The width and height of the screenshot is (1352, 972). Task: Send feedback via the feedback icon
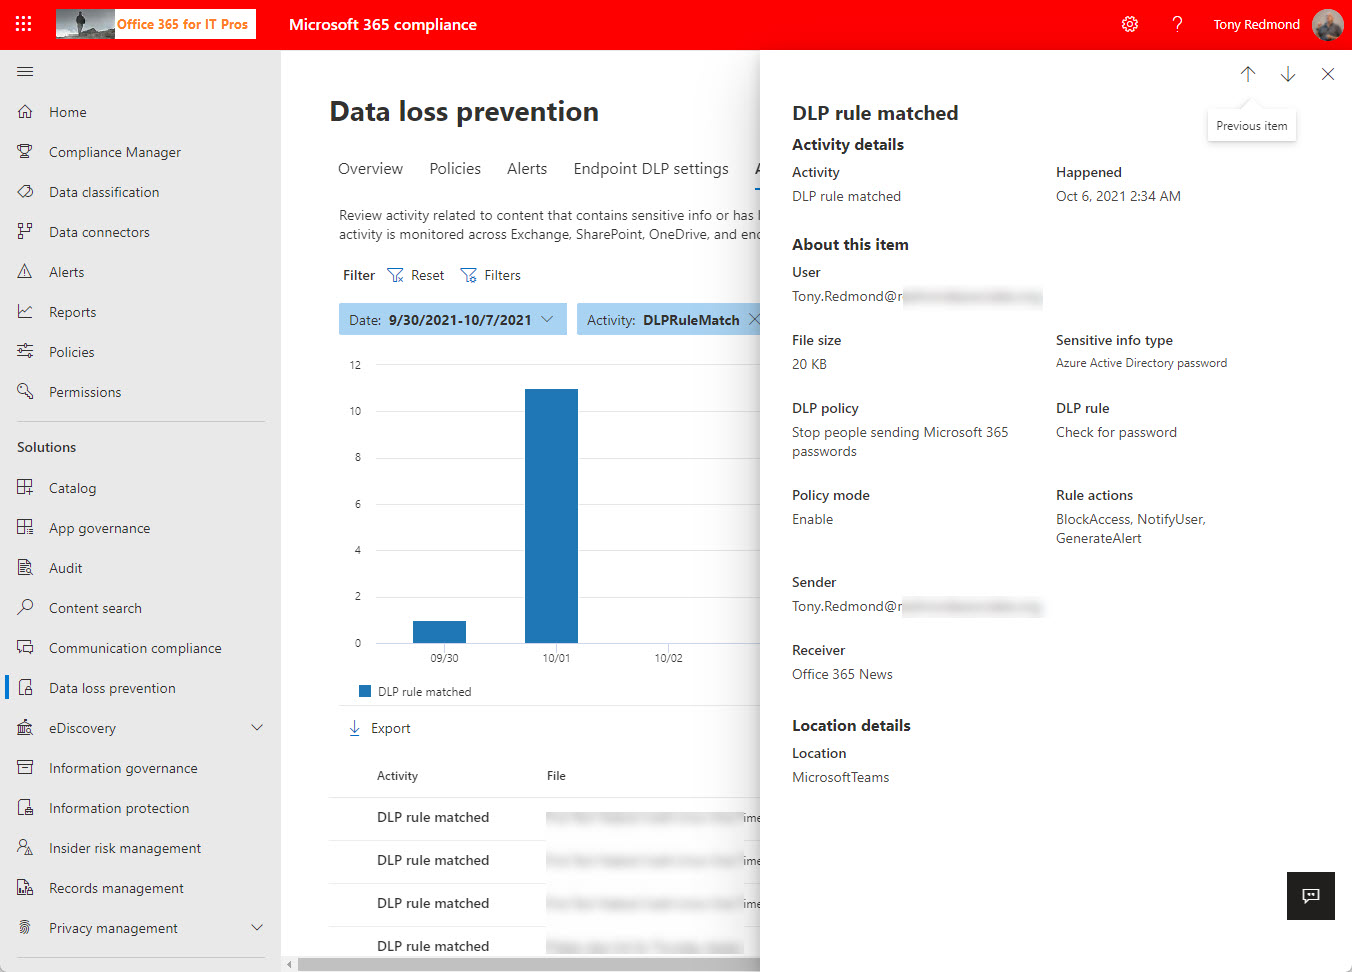[1310, 895]
